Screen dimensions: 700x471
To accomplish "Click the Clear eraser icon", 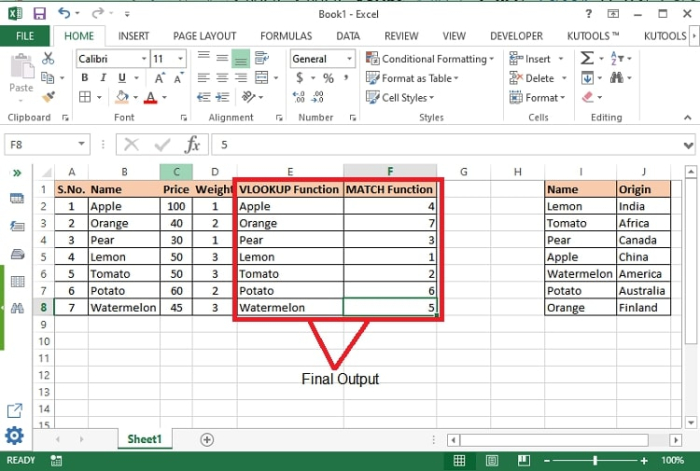I will [588, 97].
